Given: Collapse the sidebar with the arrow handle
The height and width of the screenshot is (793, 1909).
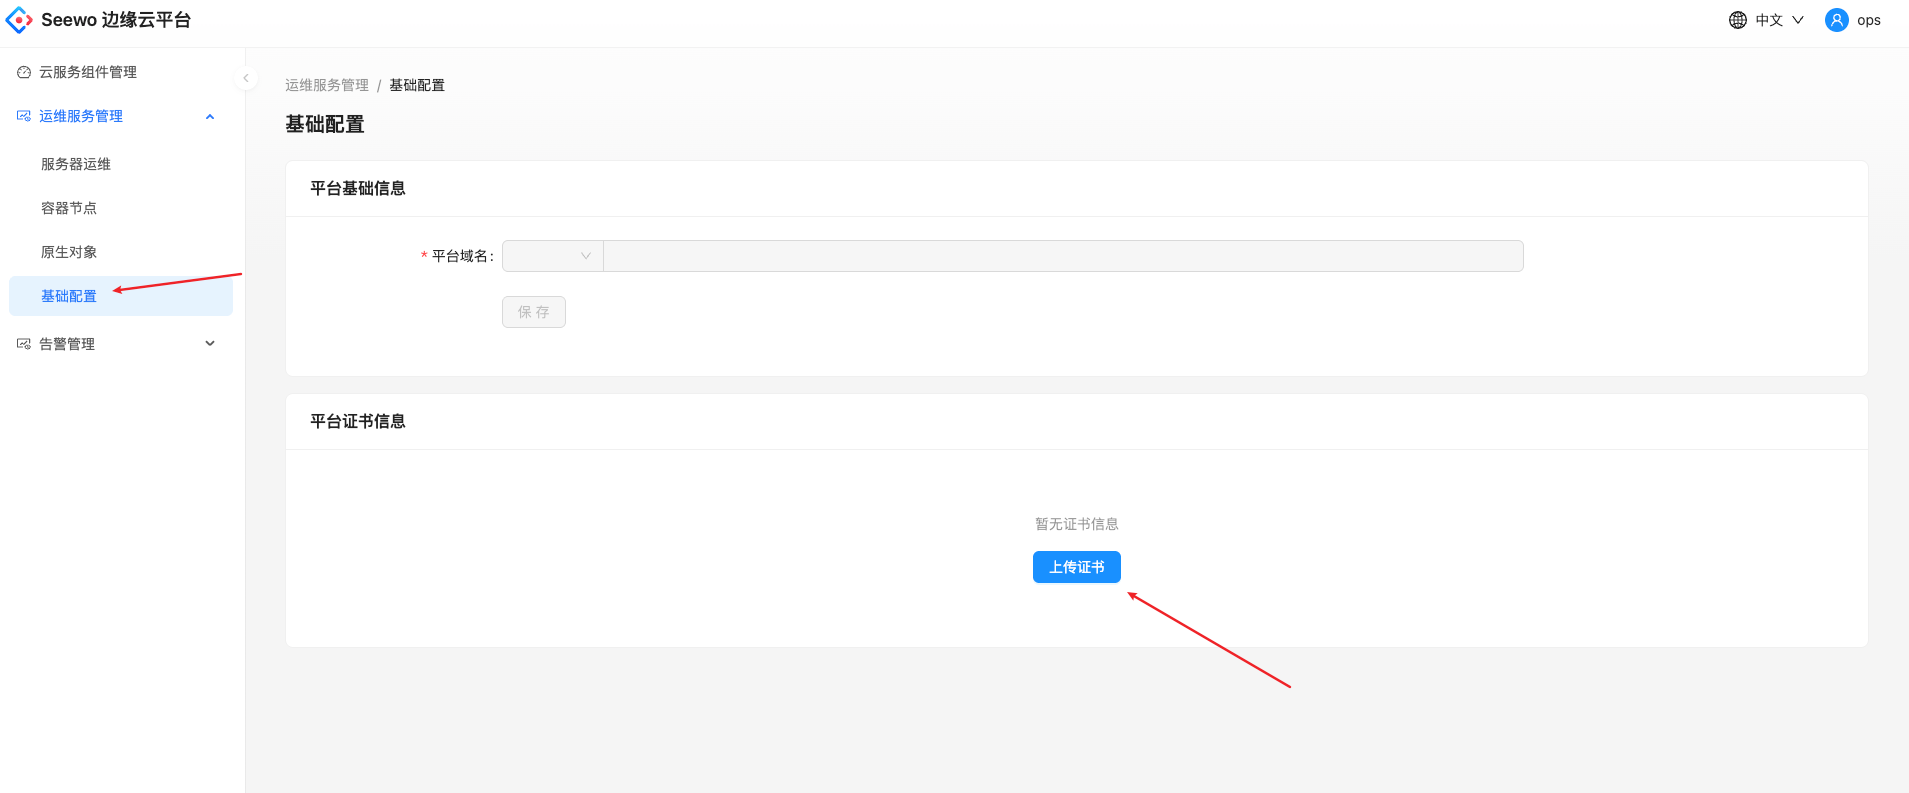Looking at the screenshot, I should pos(245,78).
